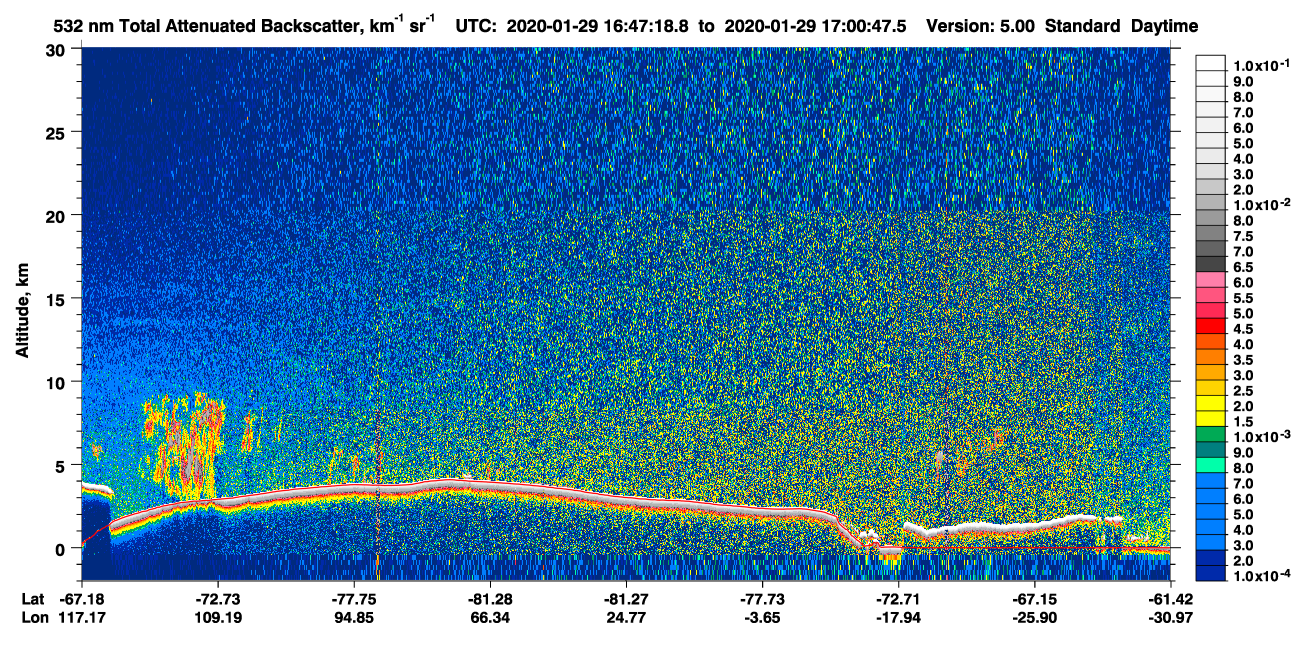Click the altitude tick label '30'
This screenshot has width=1300, height=667.
[56, 50]
